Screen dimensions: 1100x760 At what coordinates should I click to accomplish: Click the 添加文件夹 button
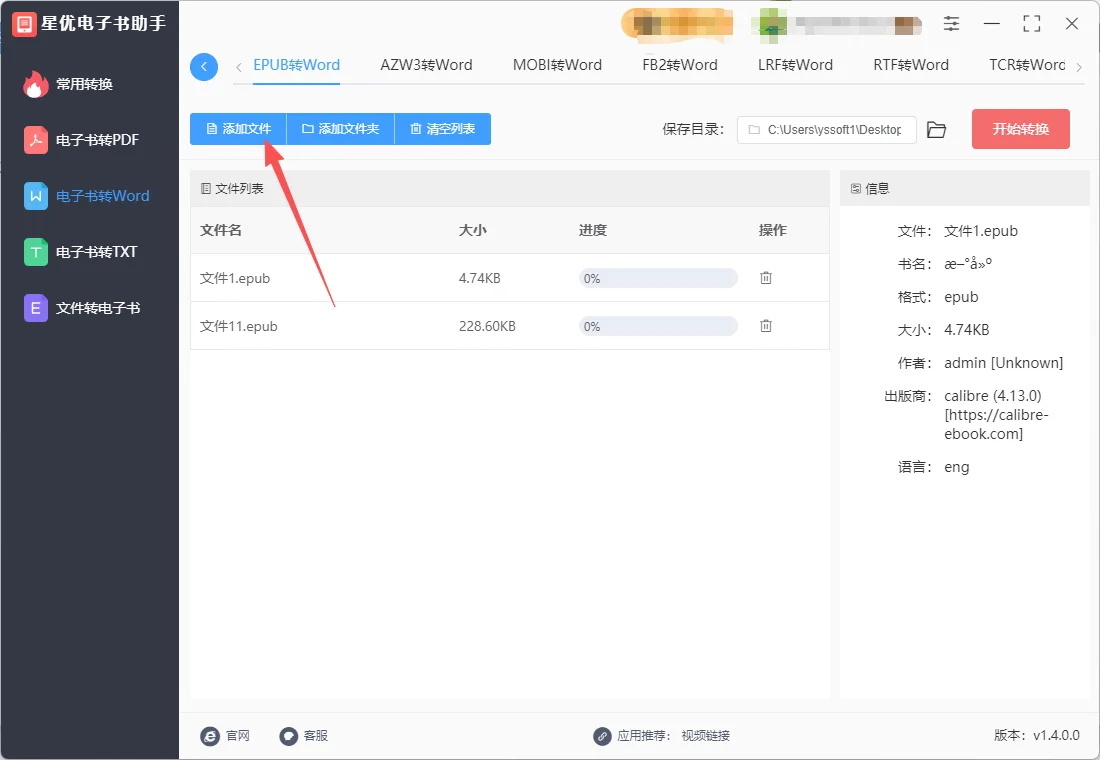pyautogui.click(x=340, y=129)
